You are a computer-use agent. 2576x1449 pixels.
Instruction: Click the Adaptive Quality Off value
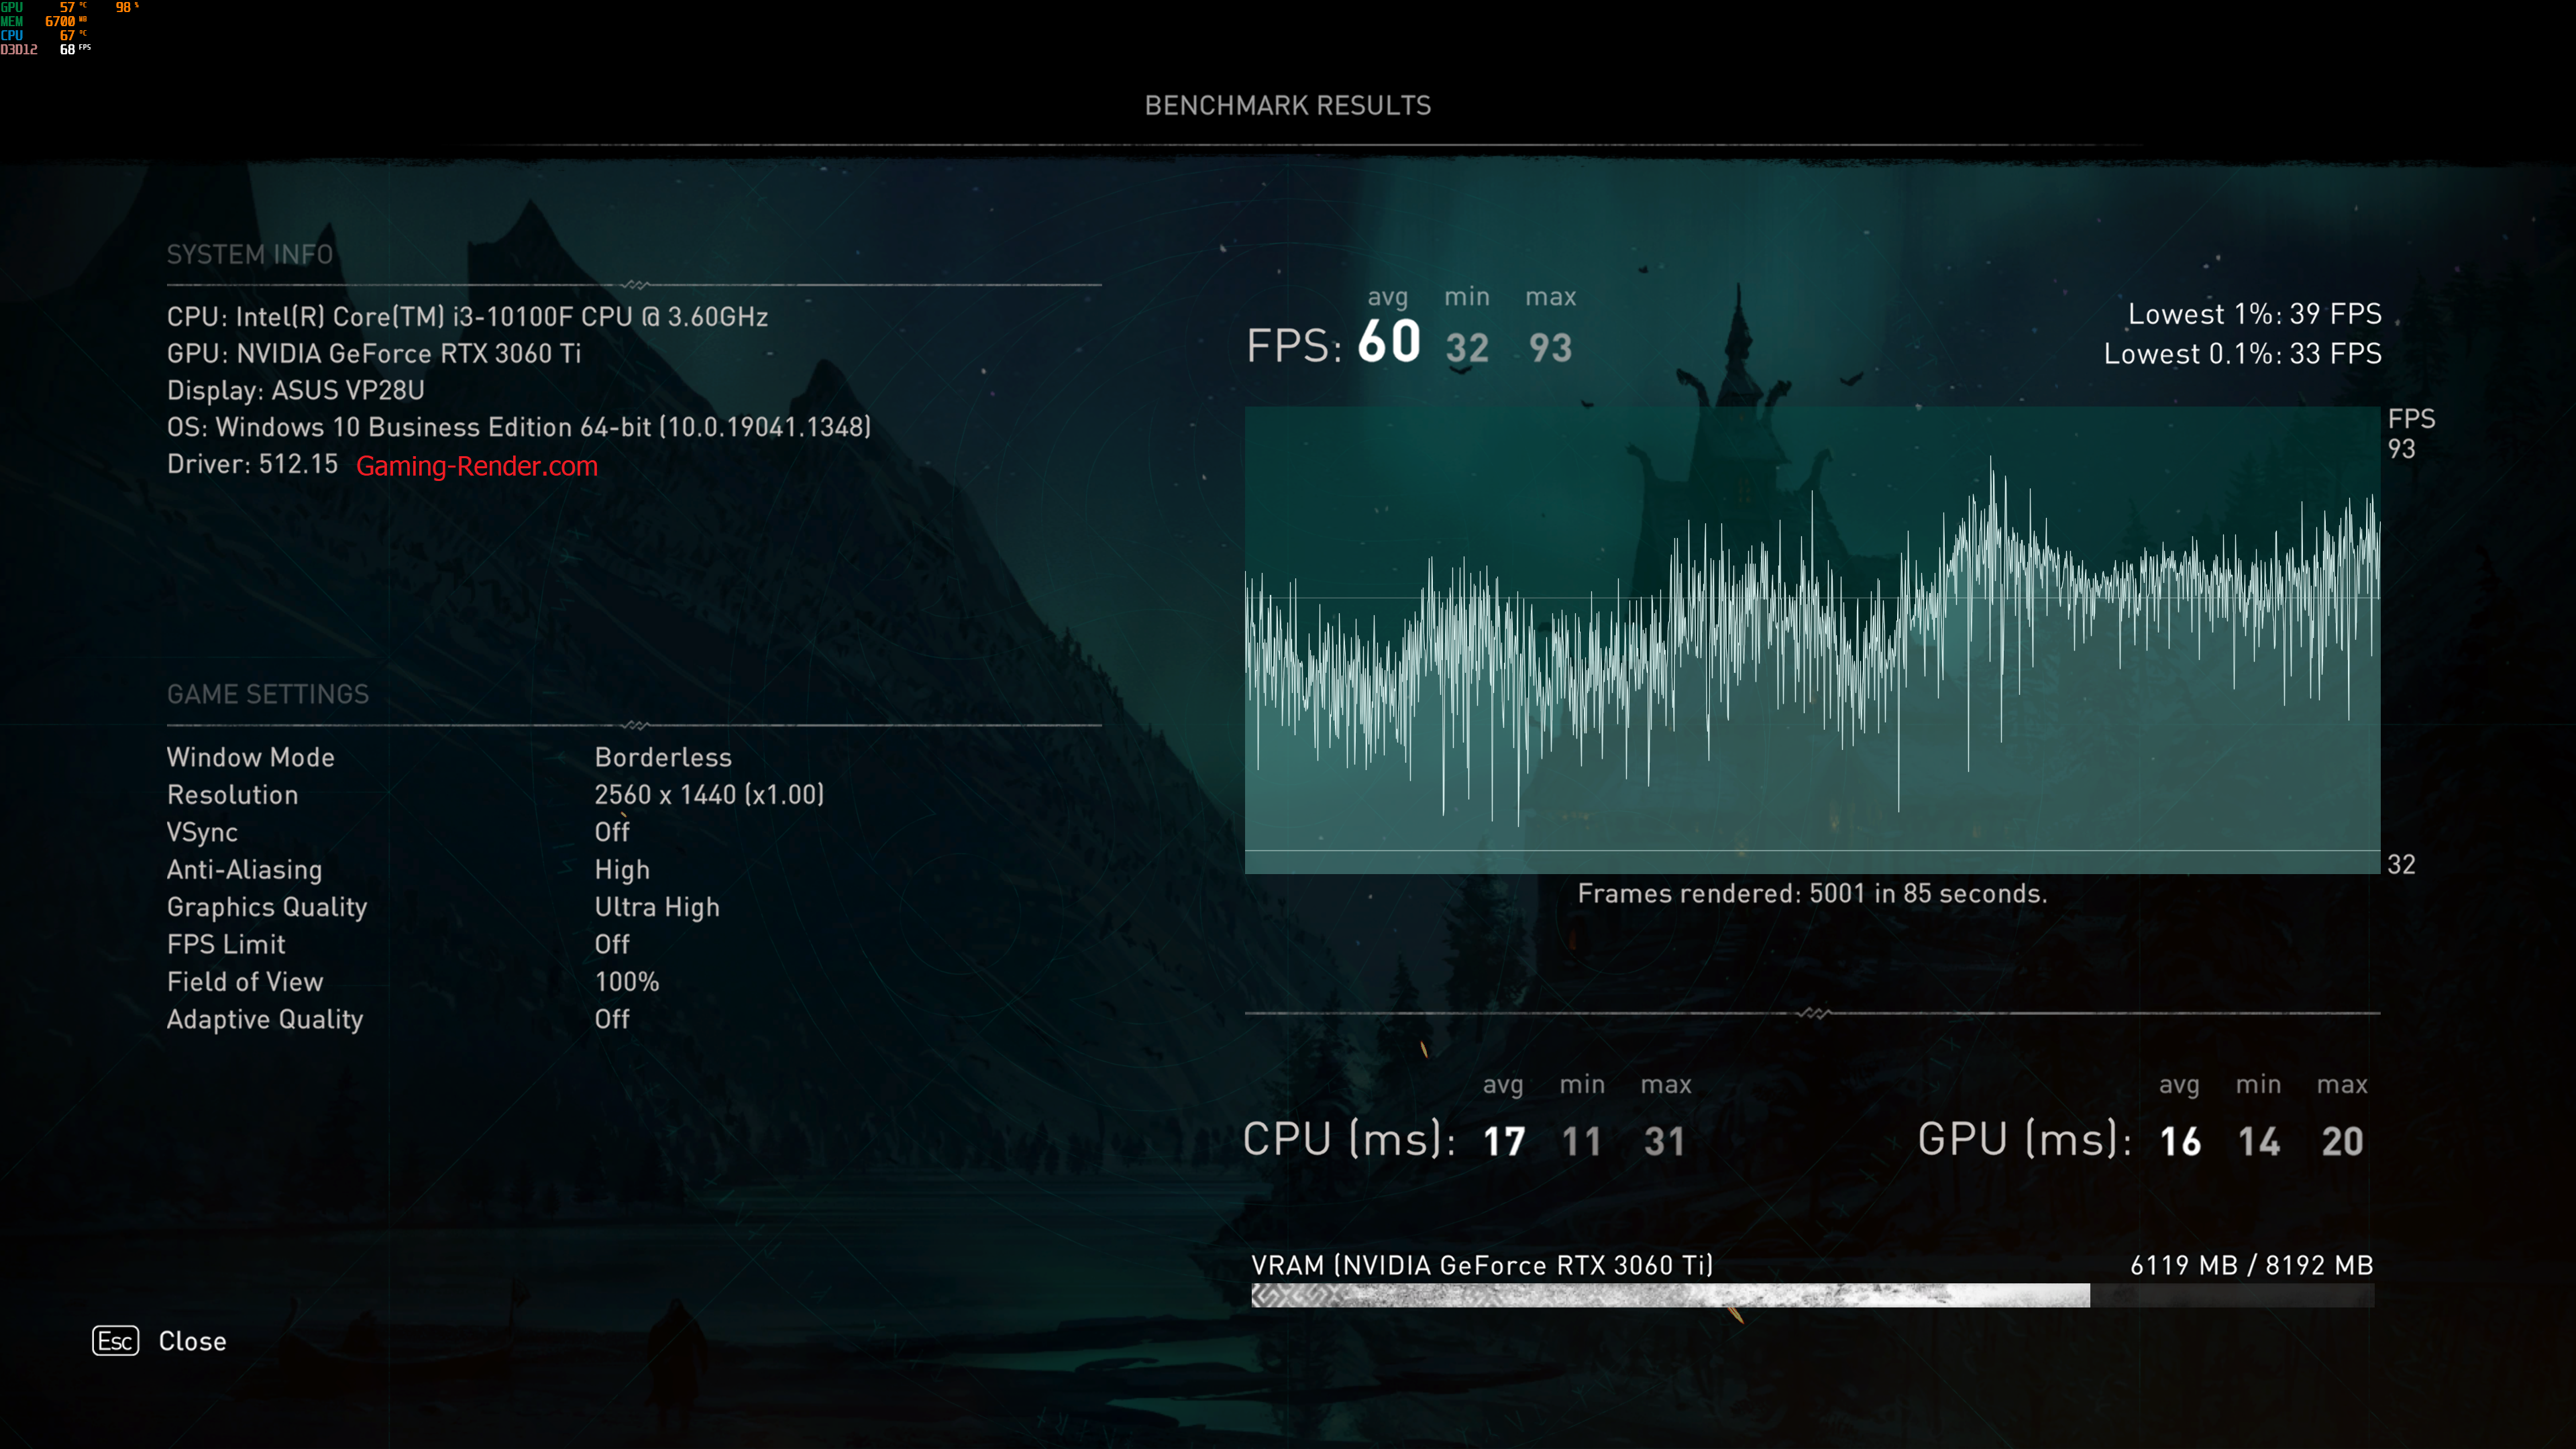(612, 1019)
